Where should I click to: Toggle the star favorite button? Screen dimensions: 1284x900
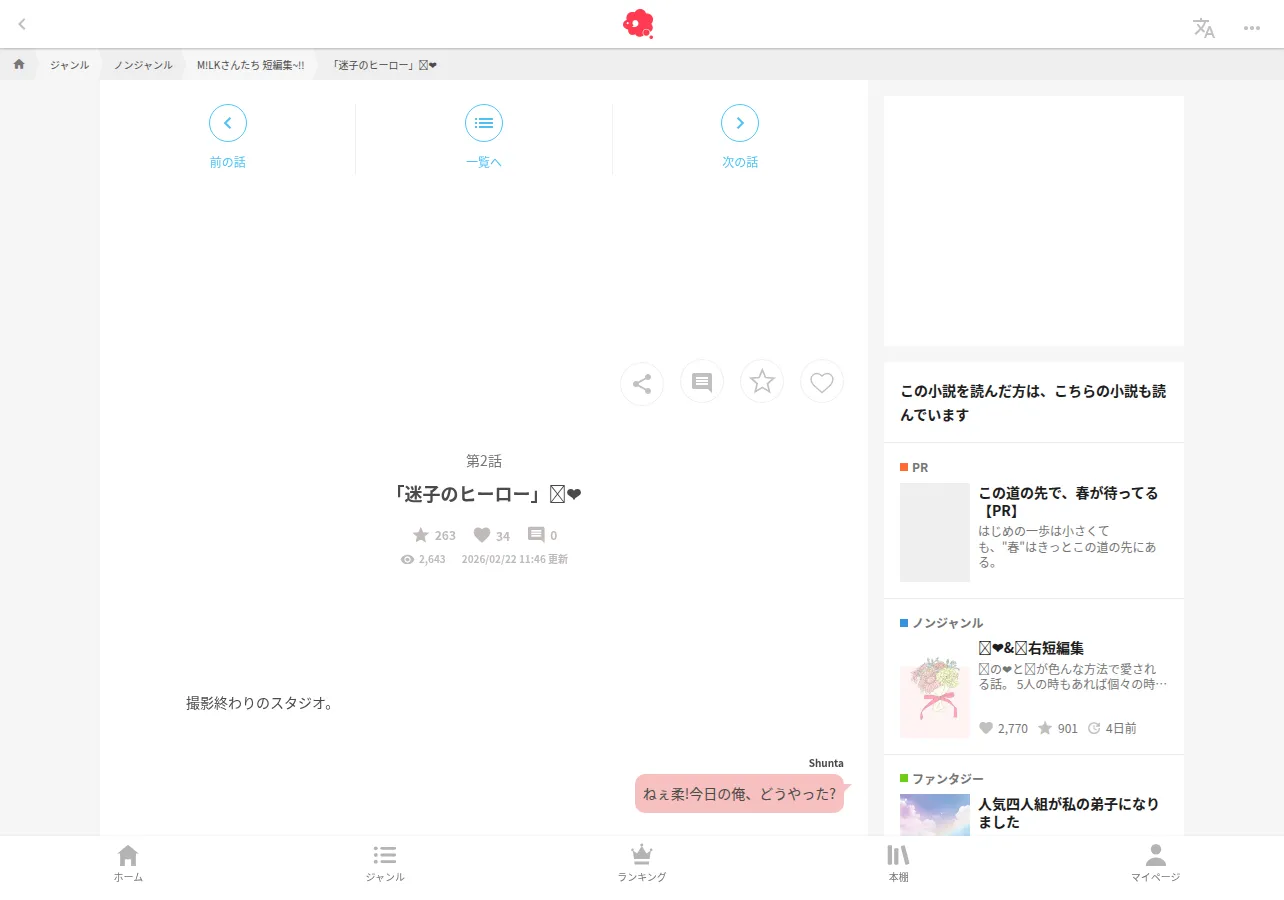tap(762, 382)
